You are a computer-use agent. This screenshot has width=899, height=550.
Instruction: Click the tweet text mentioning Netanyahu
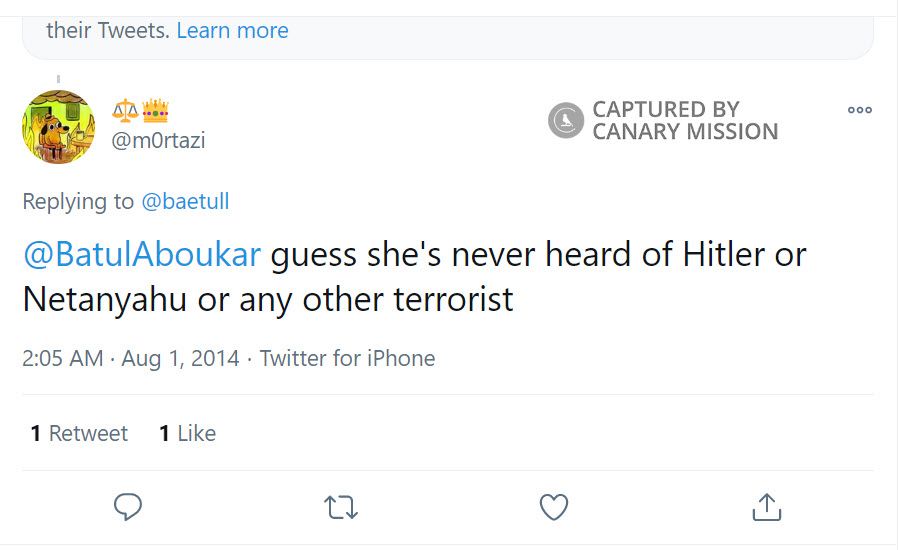tap(268, 299)
